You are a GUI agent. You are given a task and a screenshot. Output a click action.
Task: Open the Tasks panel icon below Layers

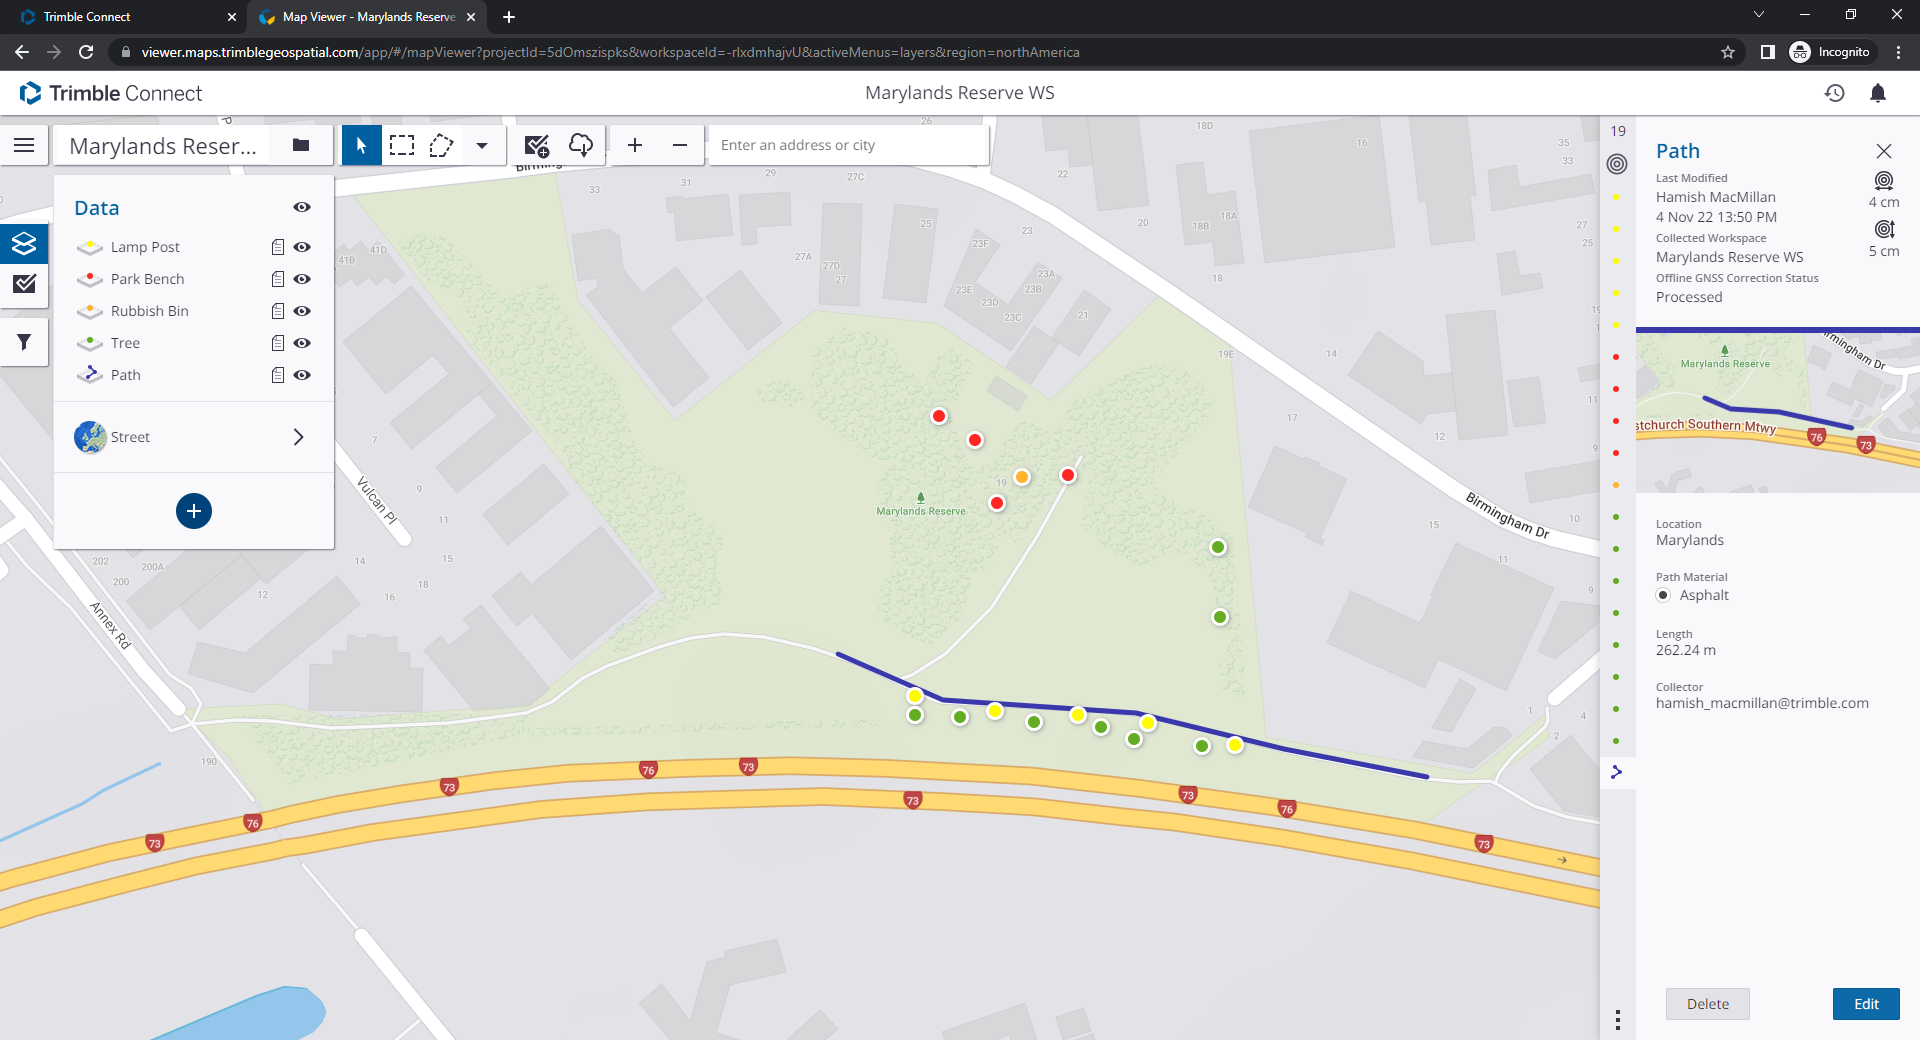point(24,287)
